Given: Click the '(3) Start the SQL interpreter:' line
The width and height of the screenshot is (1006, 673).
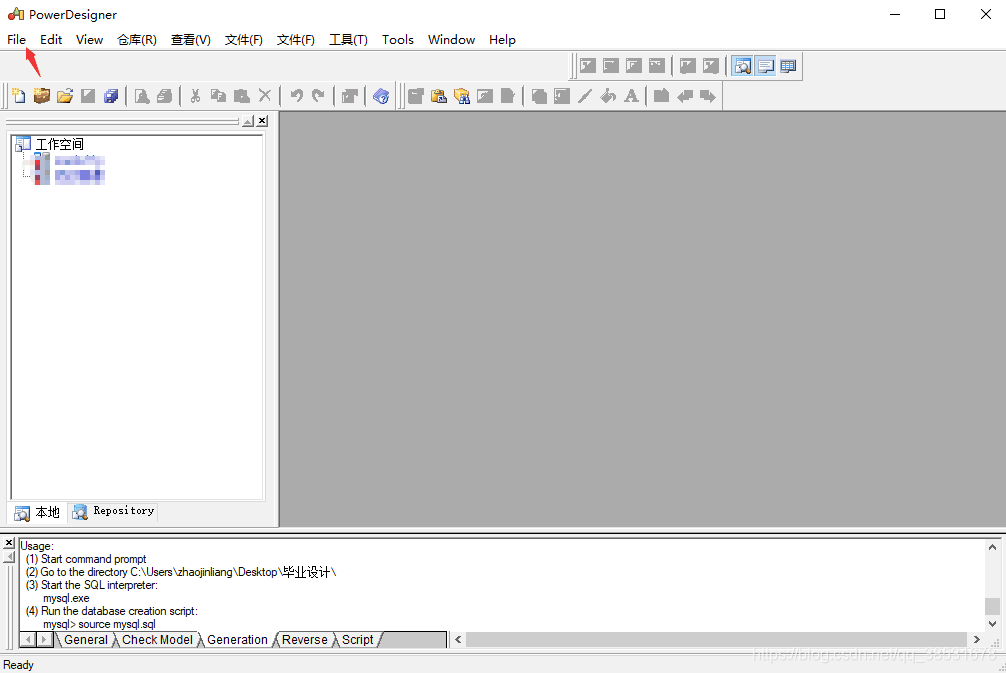Looking at the screenshot, I should [x=92, y=585].
